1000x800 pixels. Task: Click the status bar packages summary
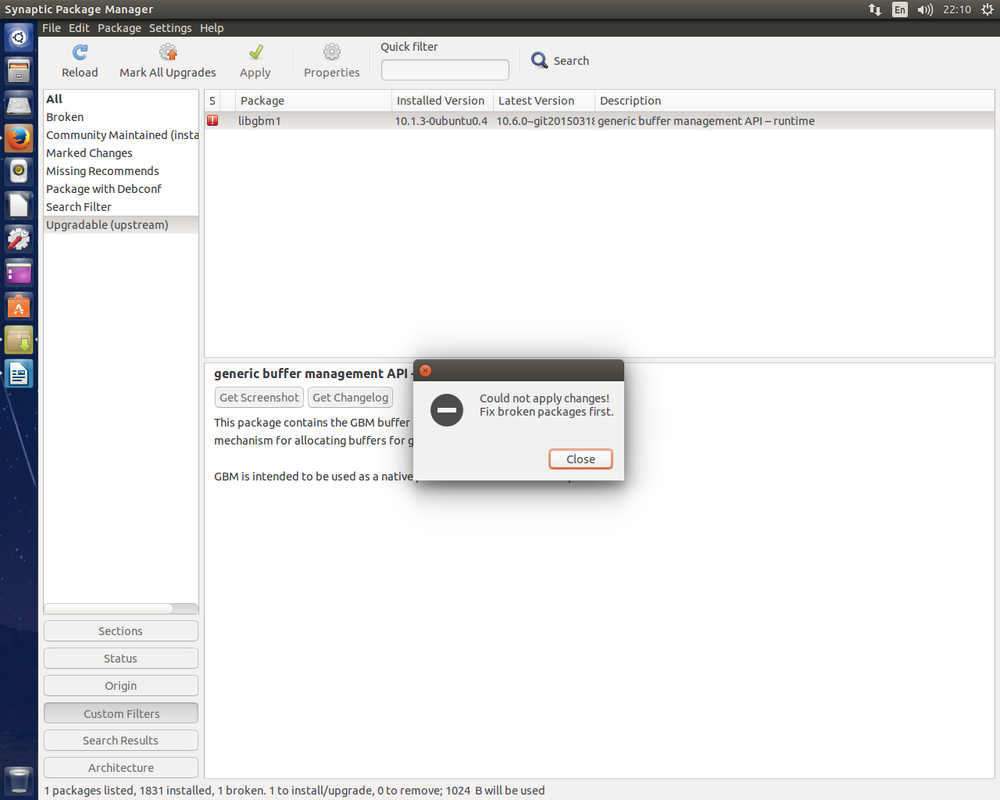[x=295, y=790]
